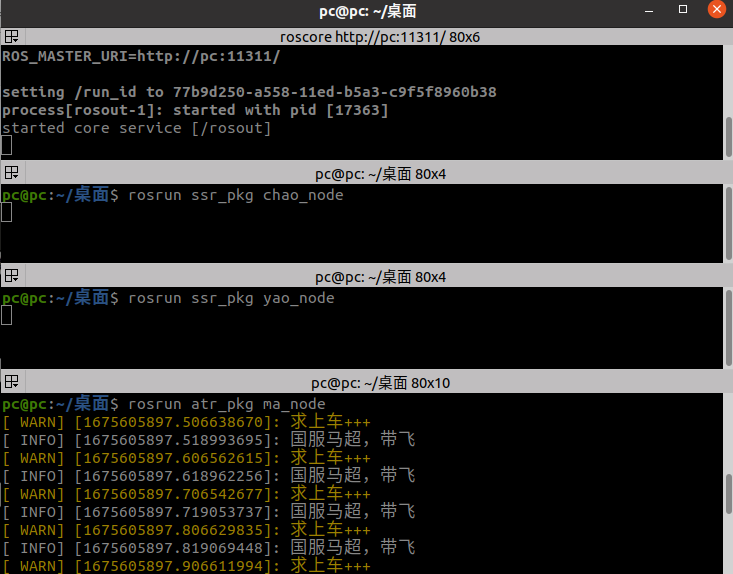Click INFO line timestamp 1675605897.819069448
This screenshot has height=574, width=733.
[173, 548]
